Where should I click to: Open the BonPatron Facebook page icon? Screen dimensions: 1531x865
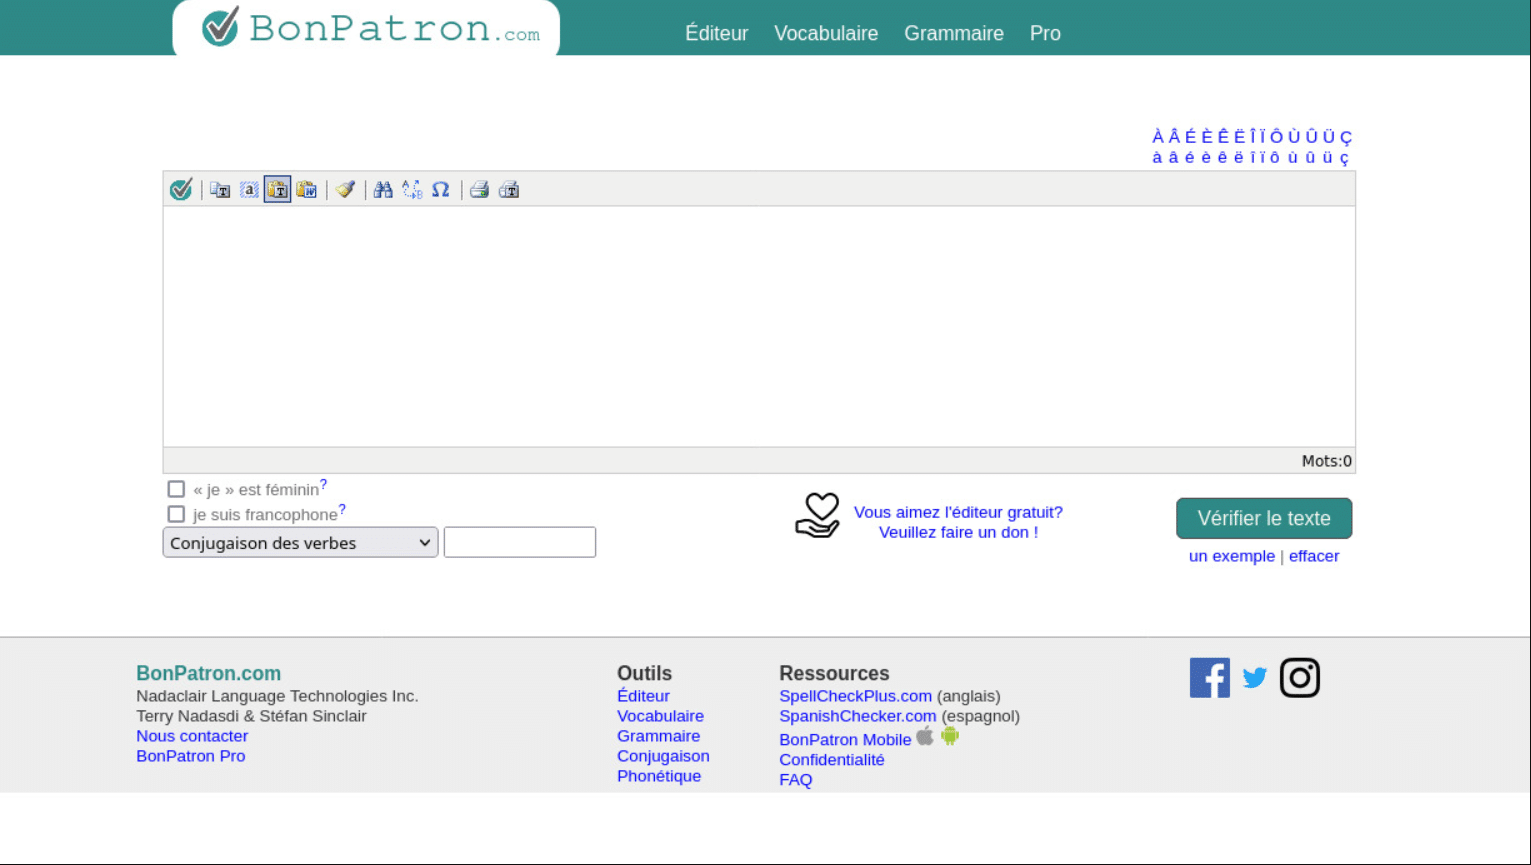pyautogui.click(x=1210, y=678)
